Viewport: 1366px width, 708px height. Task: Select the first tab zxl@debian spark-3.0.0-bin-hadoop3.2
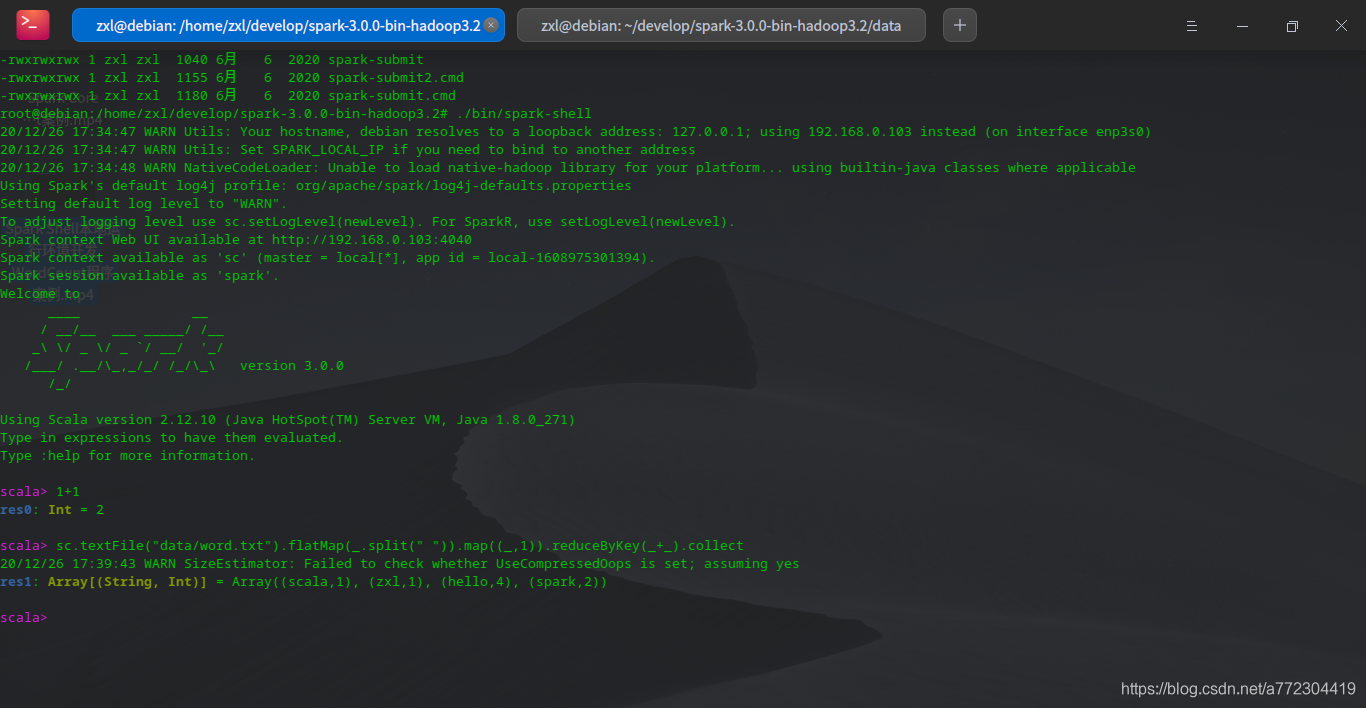coord(288,25)
